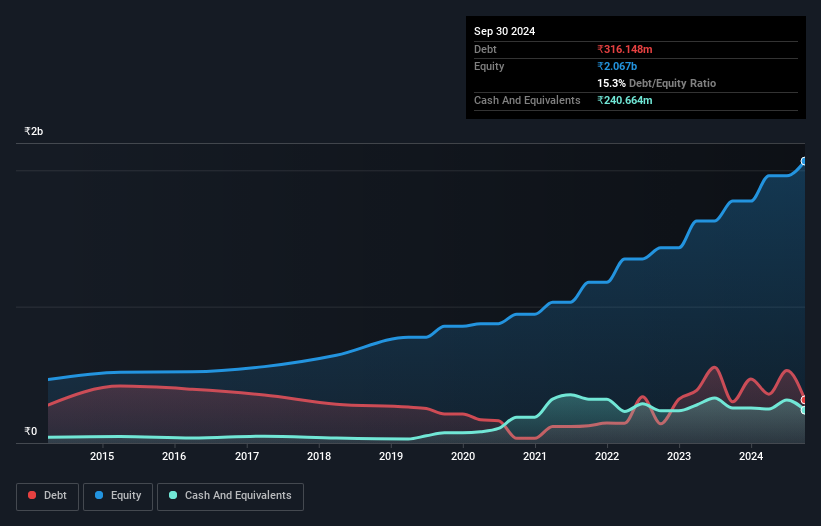Click the 2022 x-axis label
The image size is (821, 526).
tap(607, 456)
